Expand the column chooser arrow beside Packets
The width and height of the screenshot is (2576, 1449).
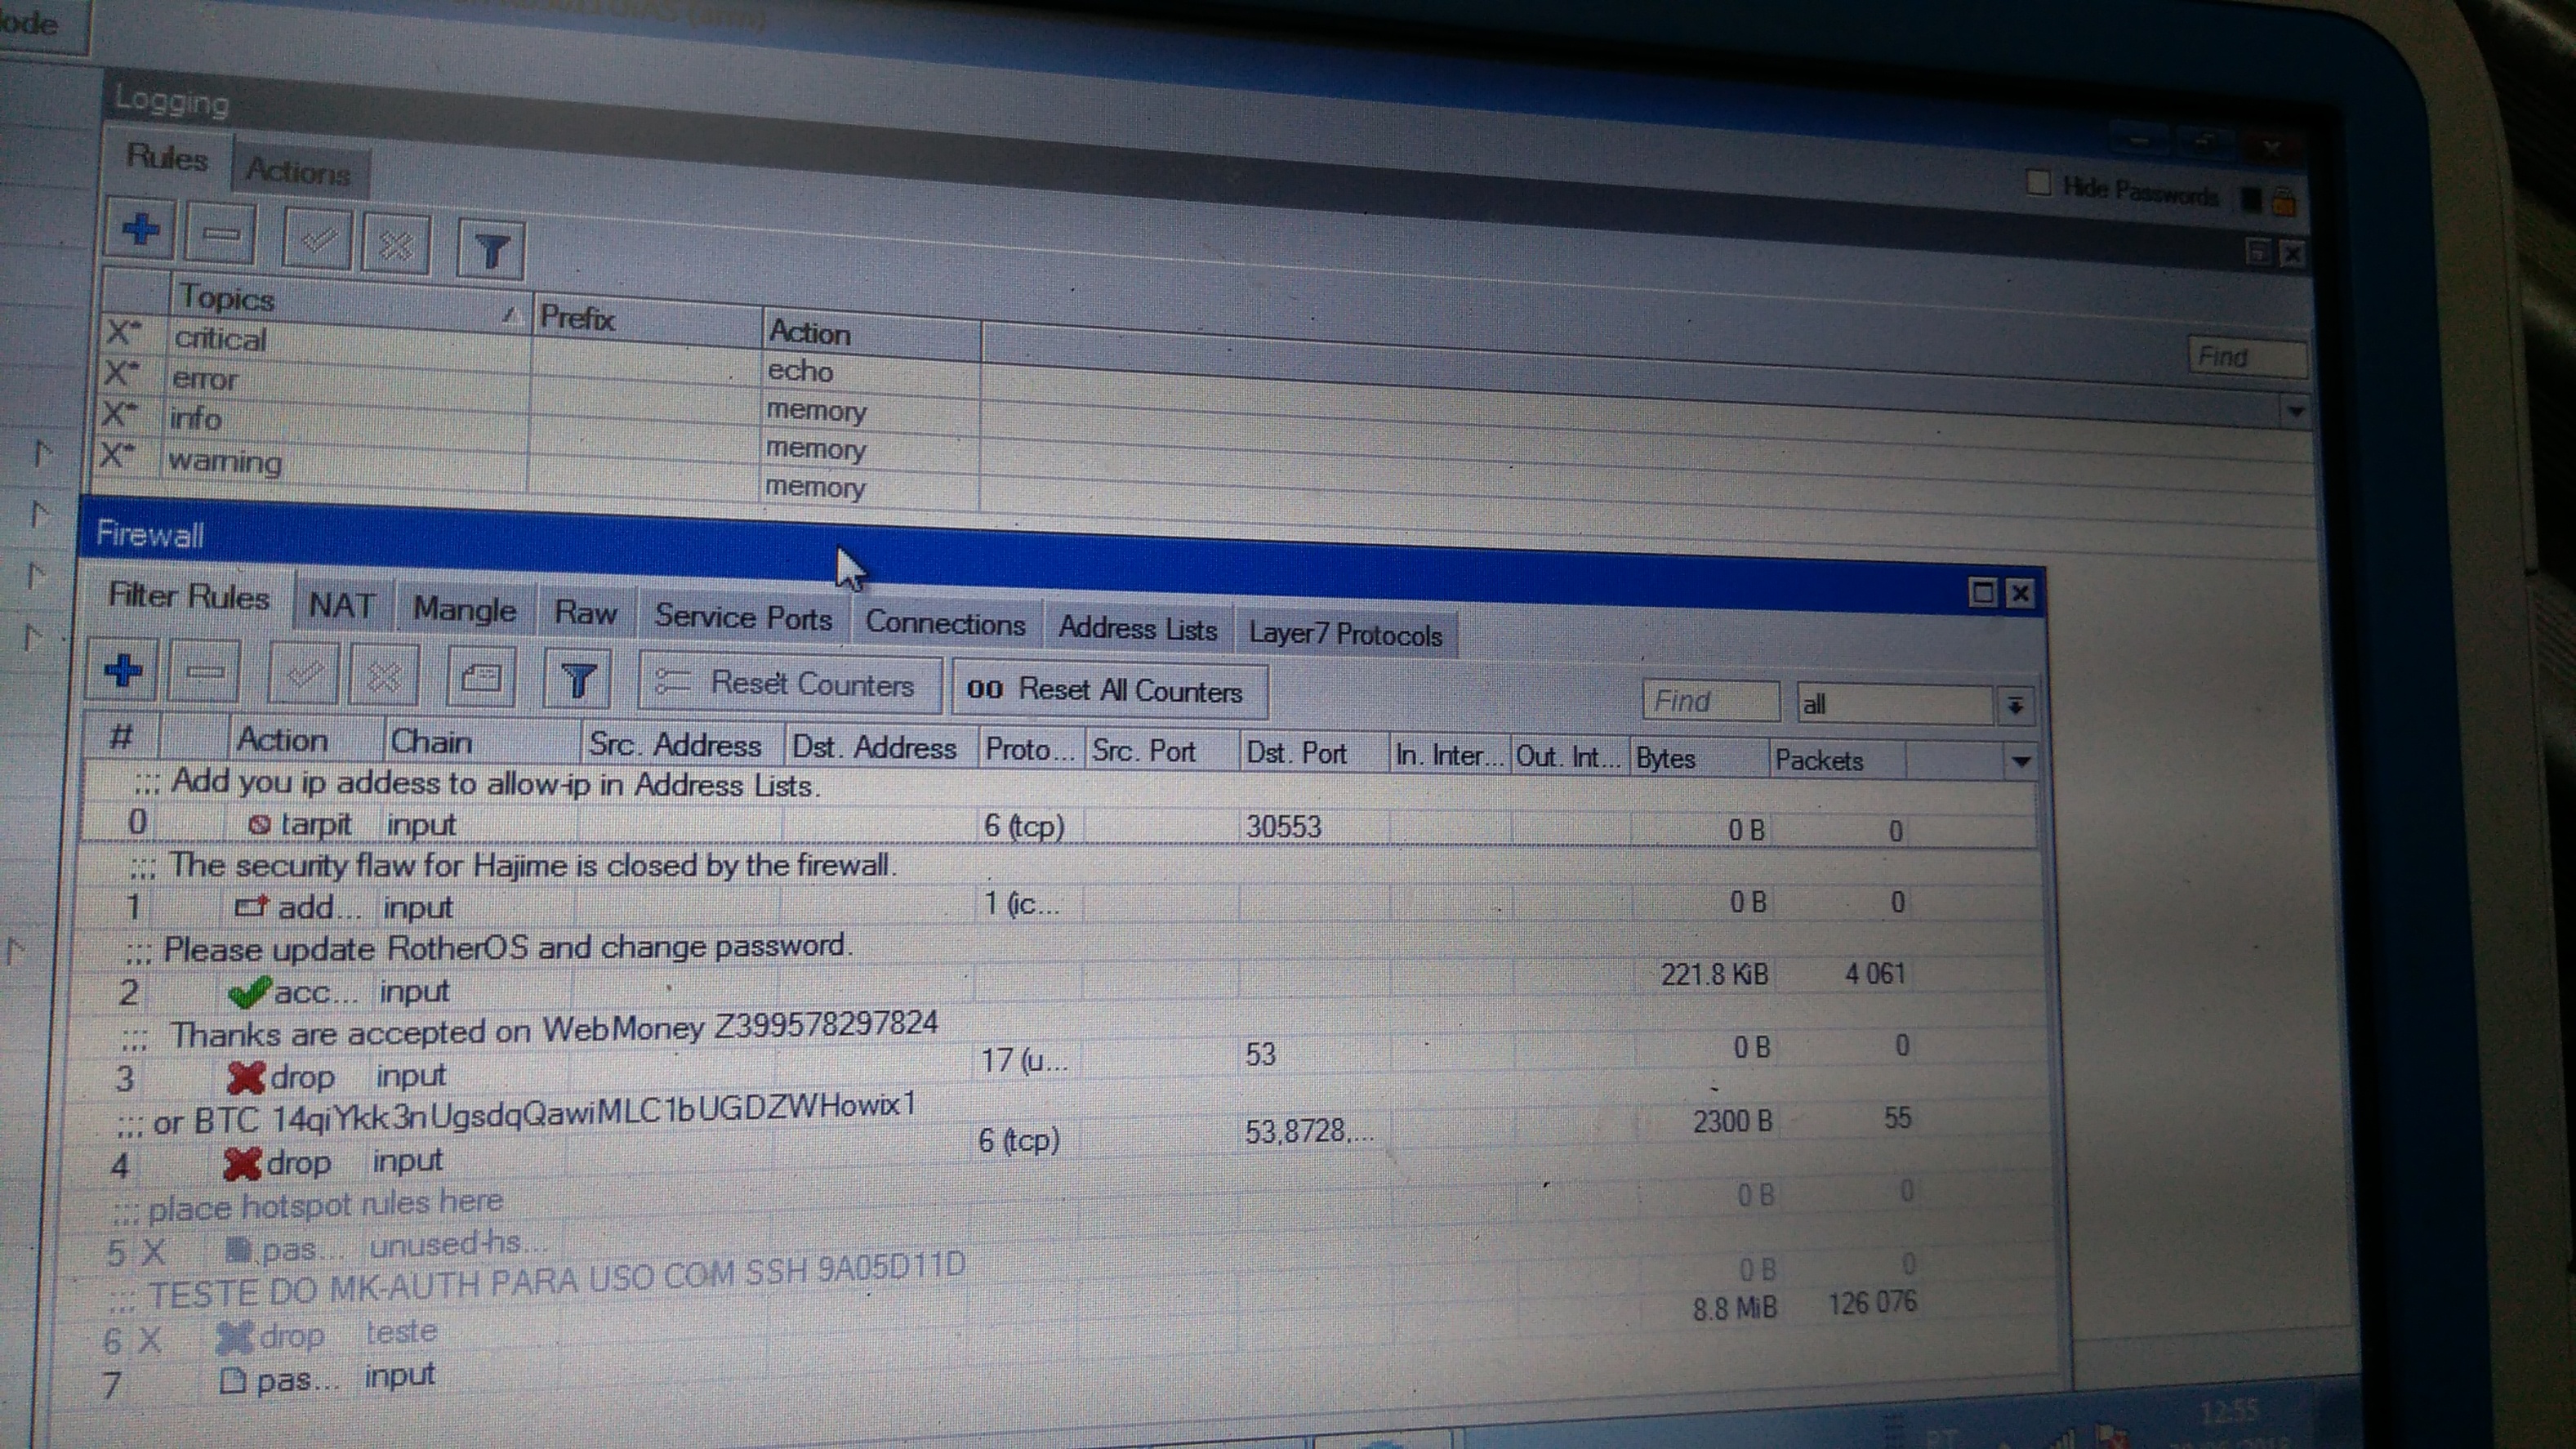pos(2020,762)
